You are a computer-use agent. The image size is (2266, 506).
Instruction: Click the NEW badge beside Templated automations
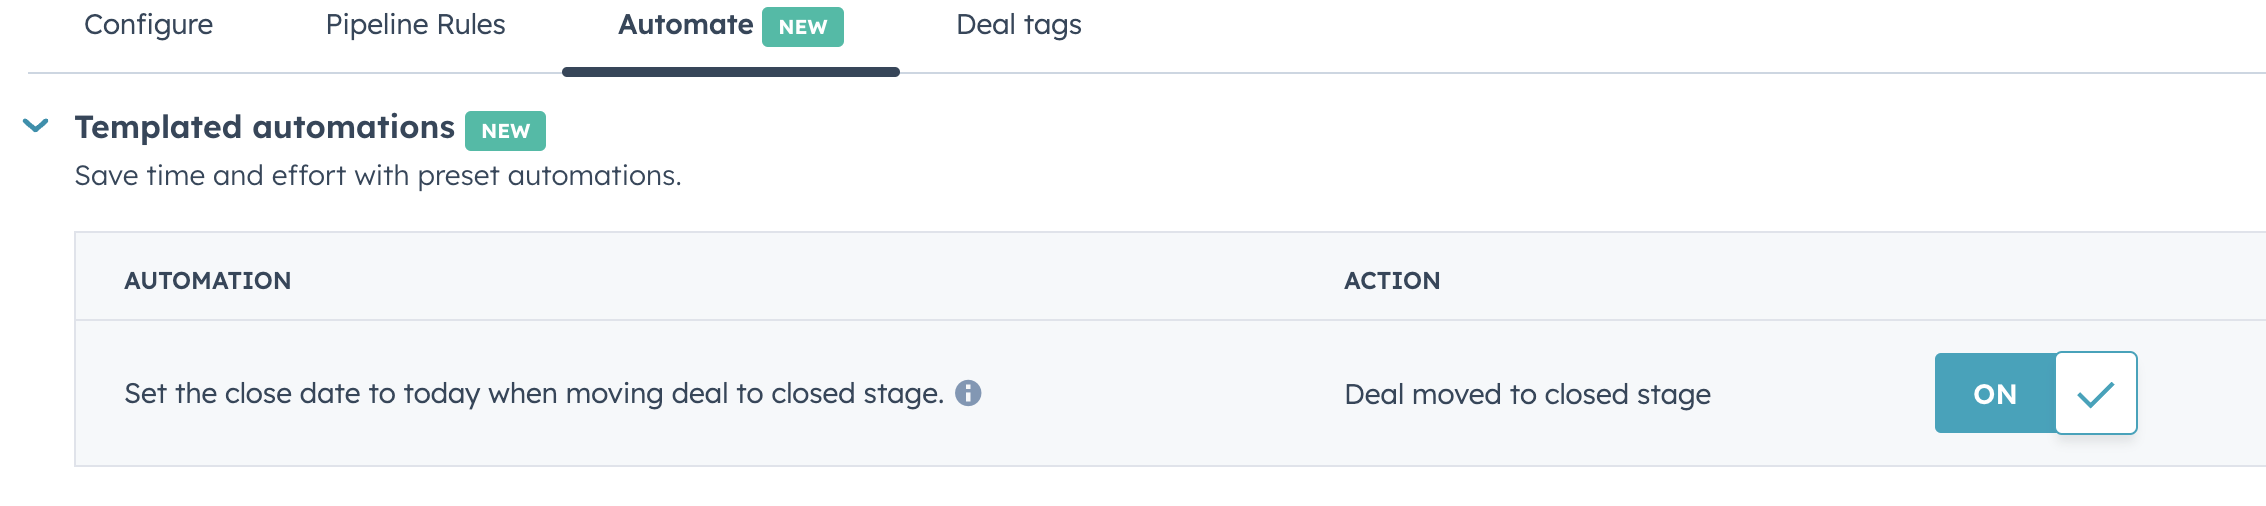(x=505, y=131)
